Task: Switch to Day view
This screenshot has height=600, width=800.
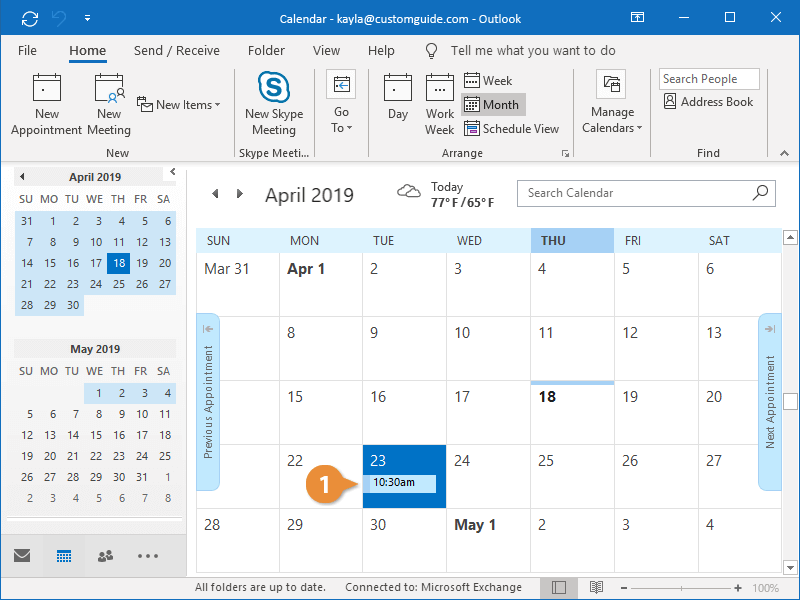Action: (398, 97)
